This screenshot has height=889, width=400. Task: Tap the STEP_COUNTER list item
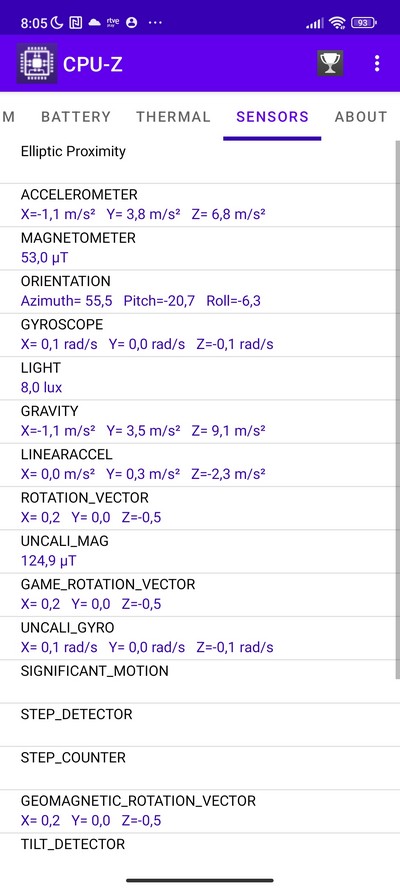point(198,768)
